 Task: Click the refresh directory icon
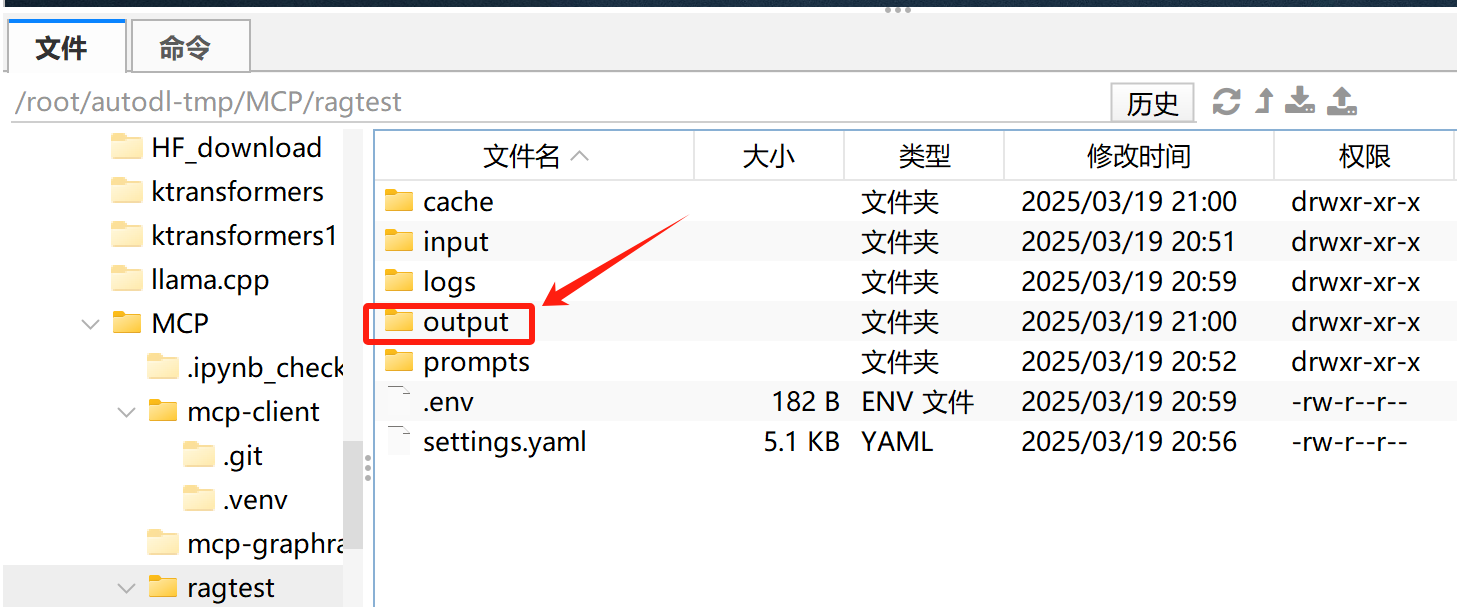tap(1226, 101)
